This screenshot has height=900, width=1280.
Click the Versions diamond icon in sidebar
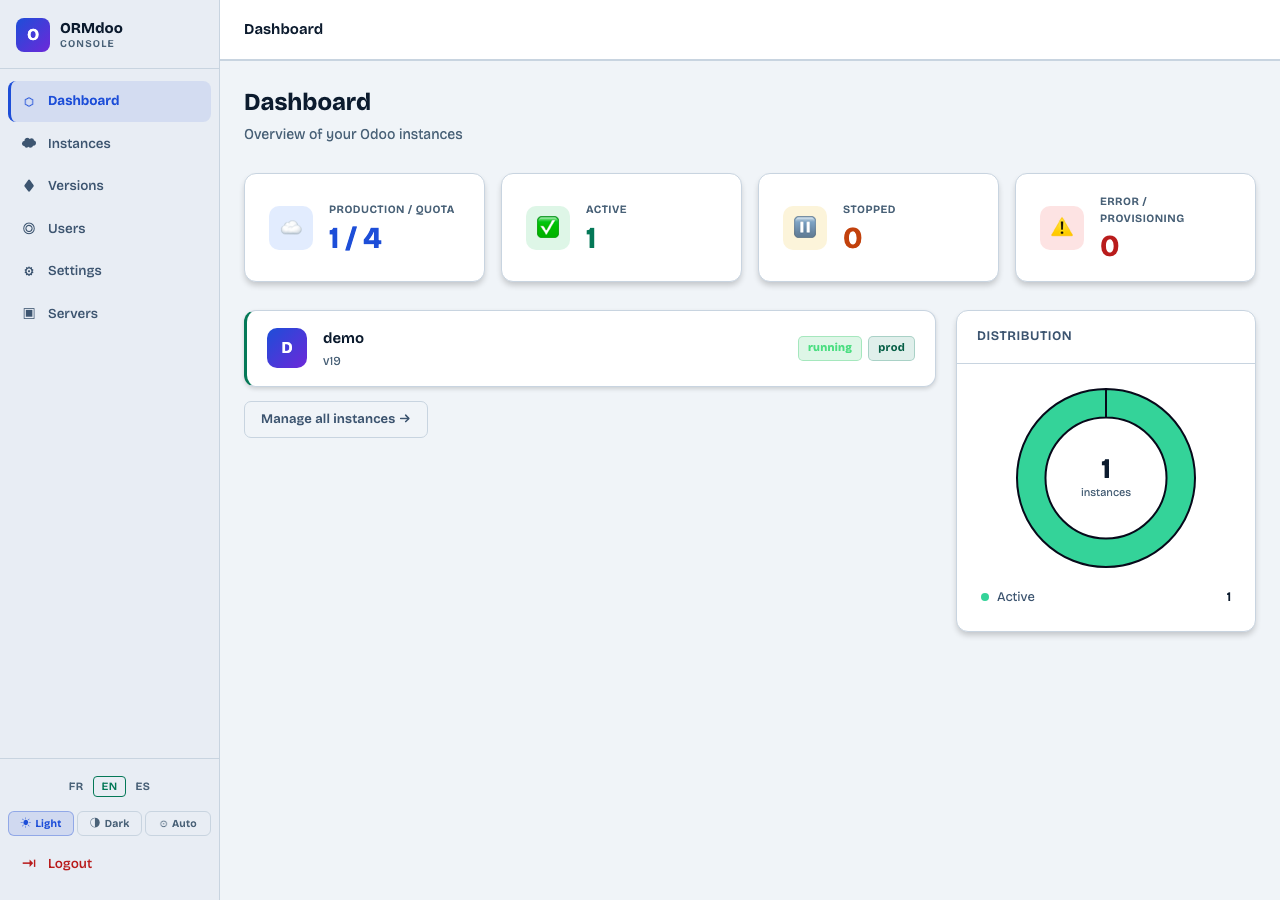(x=29, y=186)
